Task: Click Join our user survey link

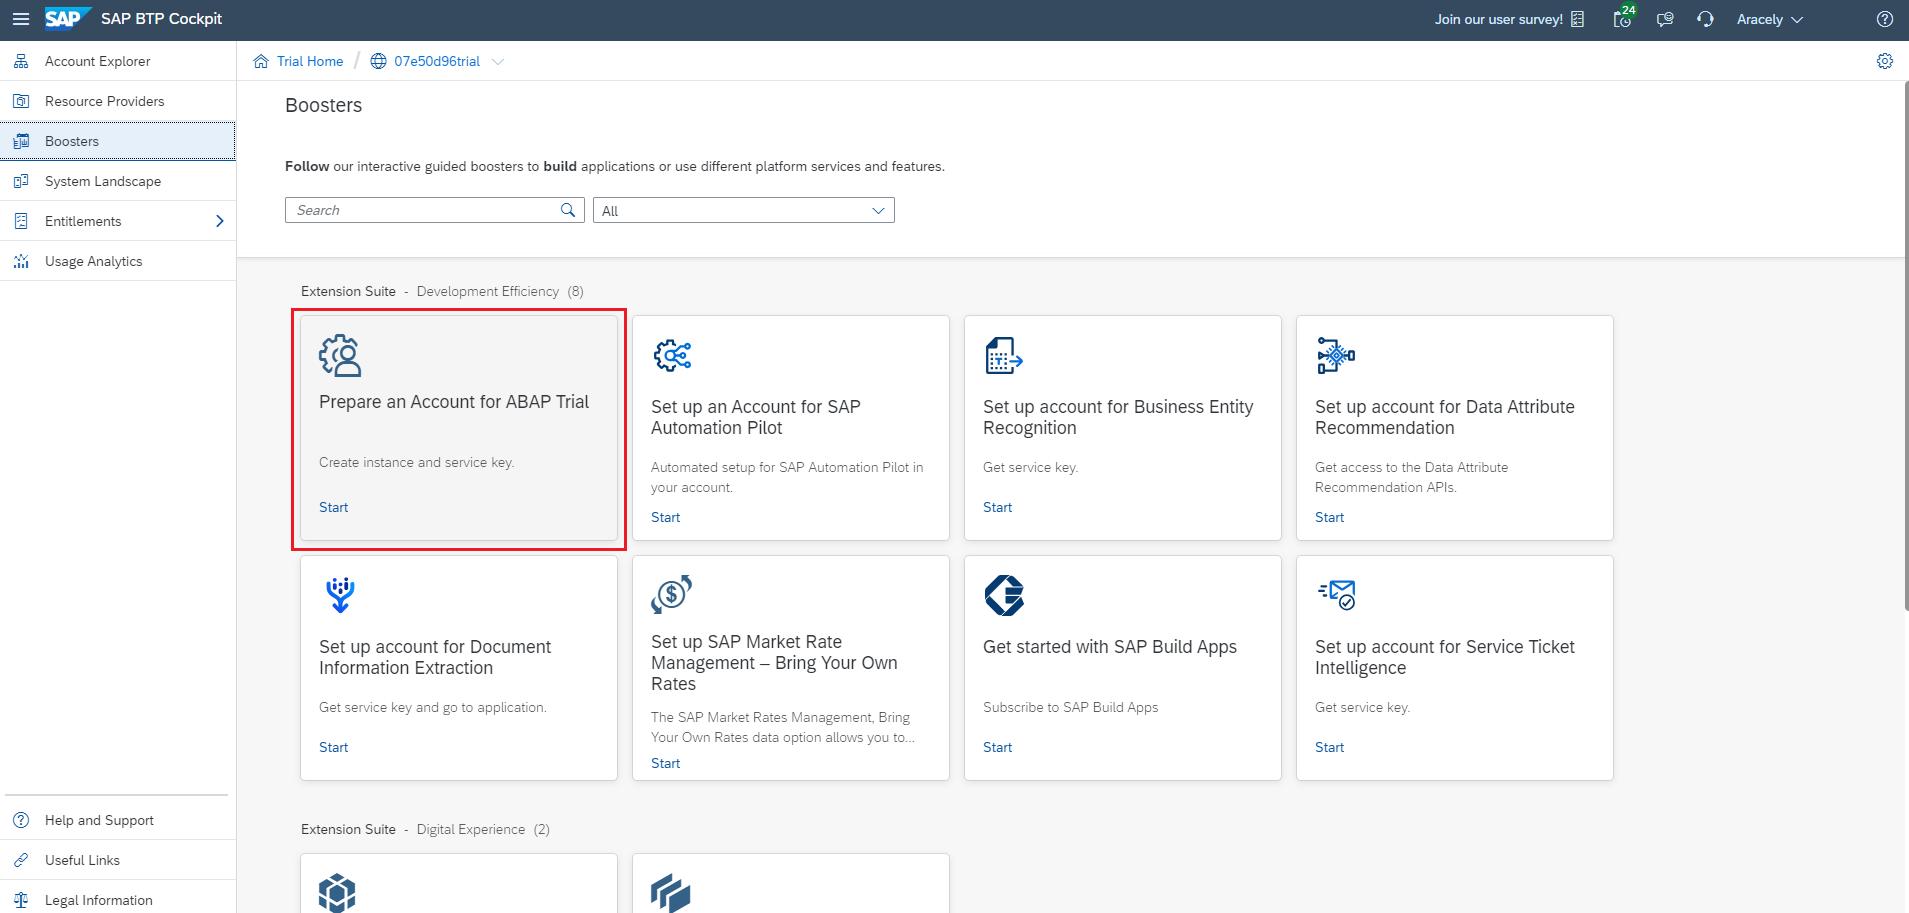Action: pos(1498,19)
